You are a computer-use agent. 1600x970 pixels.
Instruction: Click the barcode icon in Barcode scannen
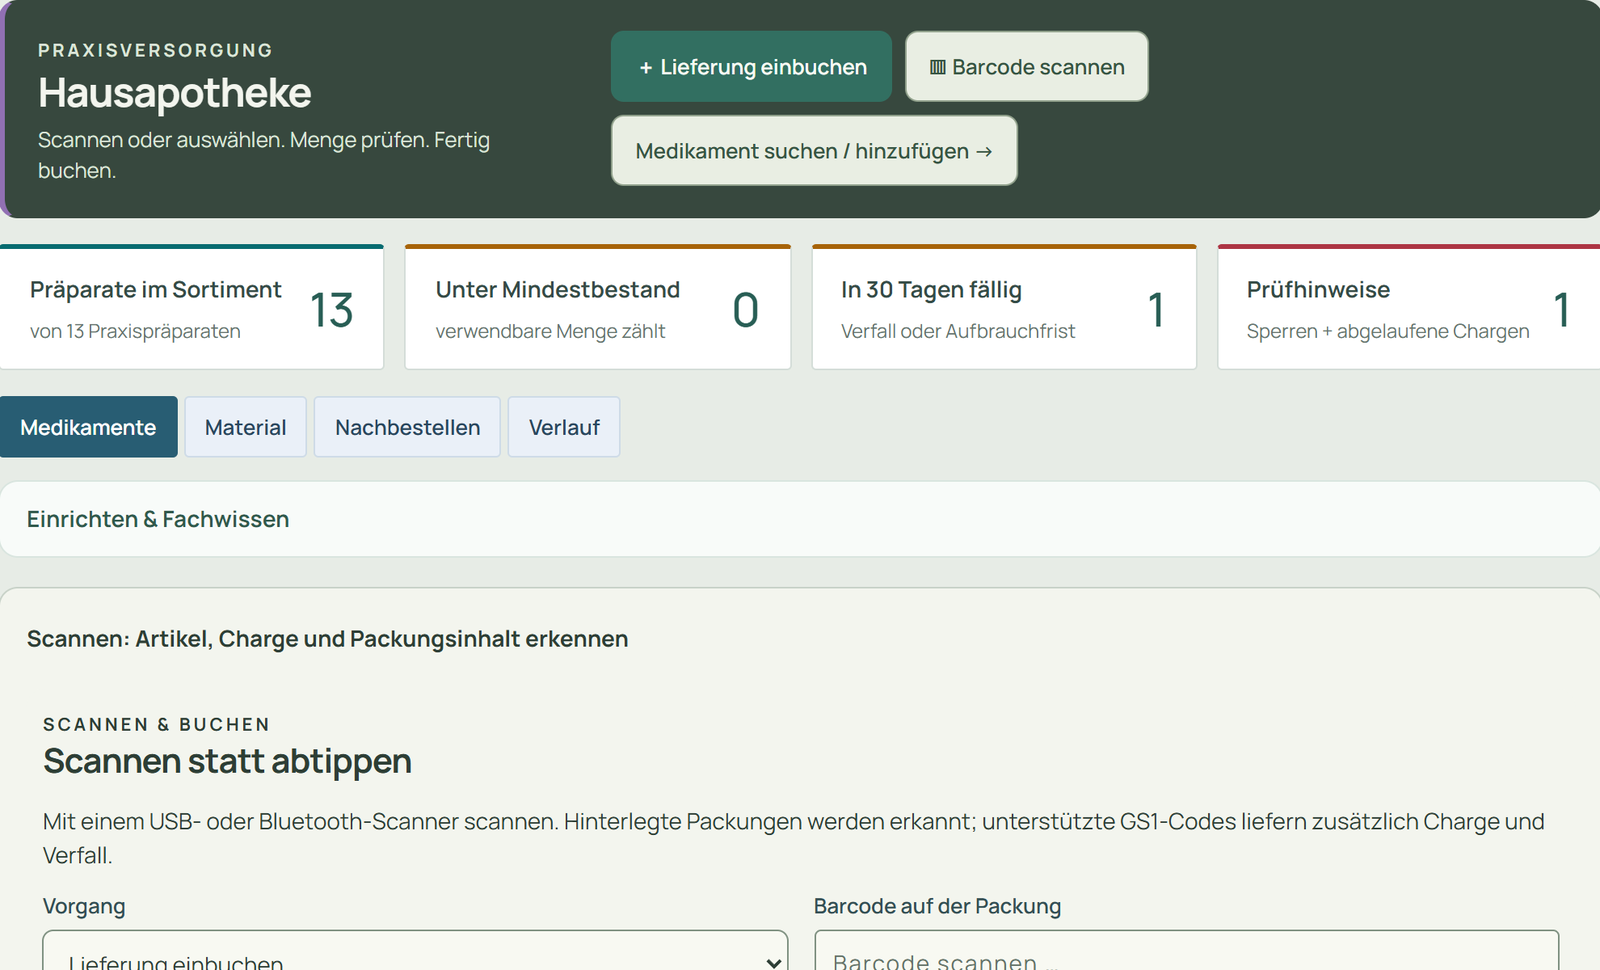point(937,67)
